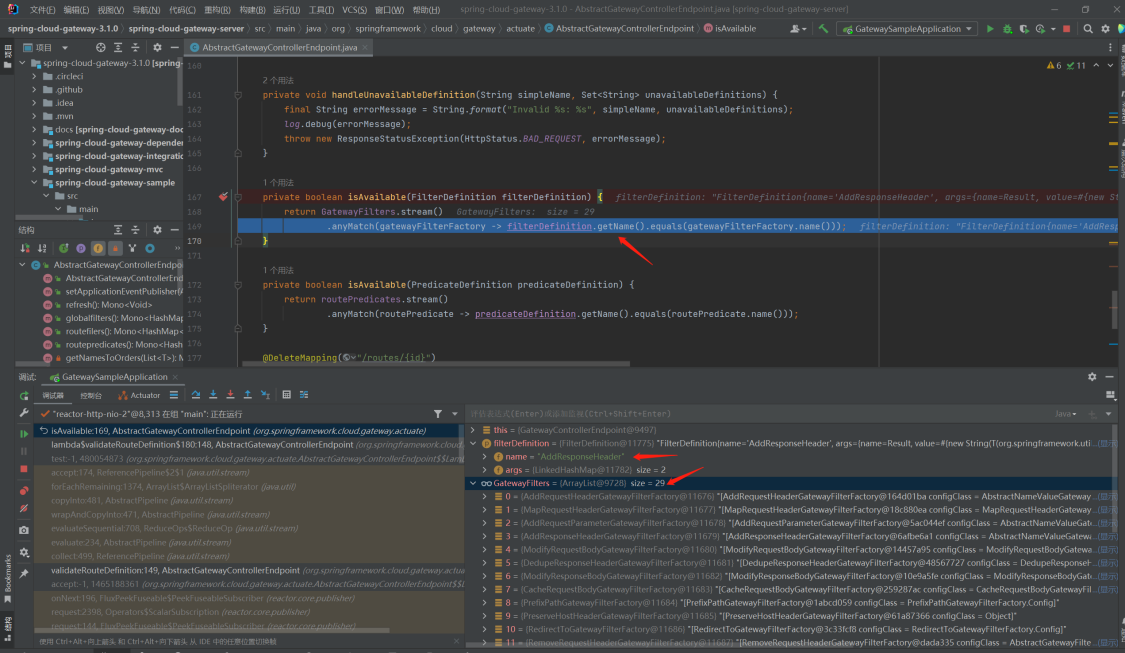Resume program with the debug panel play icon

click(x=24, y=434)
